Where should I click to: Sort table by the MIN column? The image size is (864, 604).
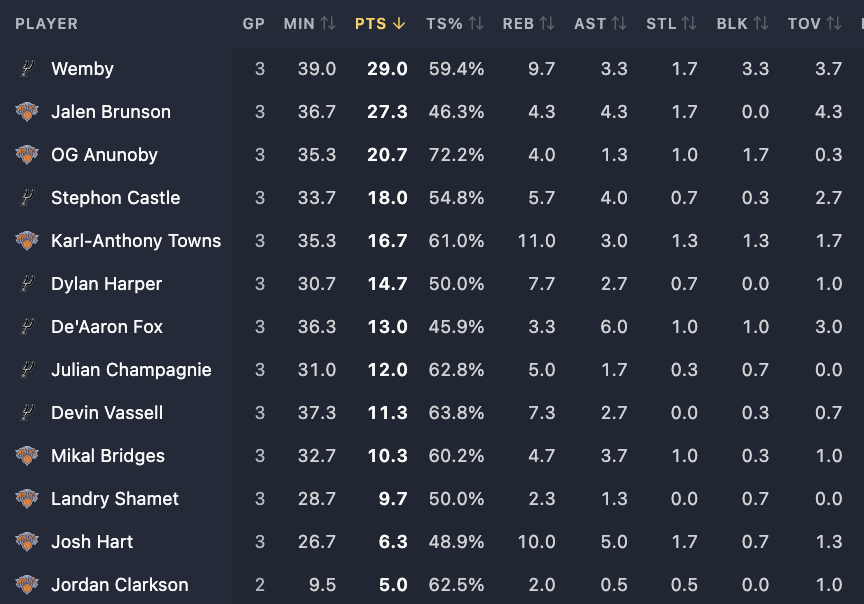[309, 24]
